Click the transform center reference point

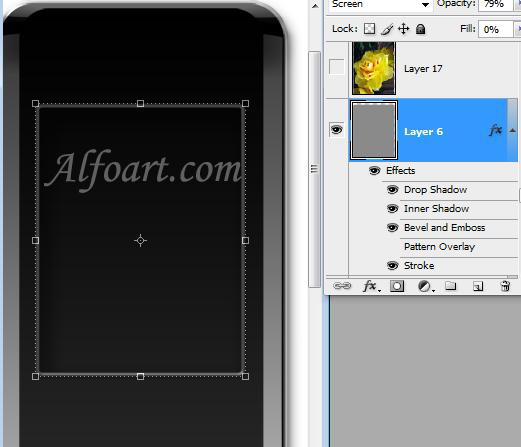140,240
